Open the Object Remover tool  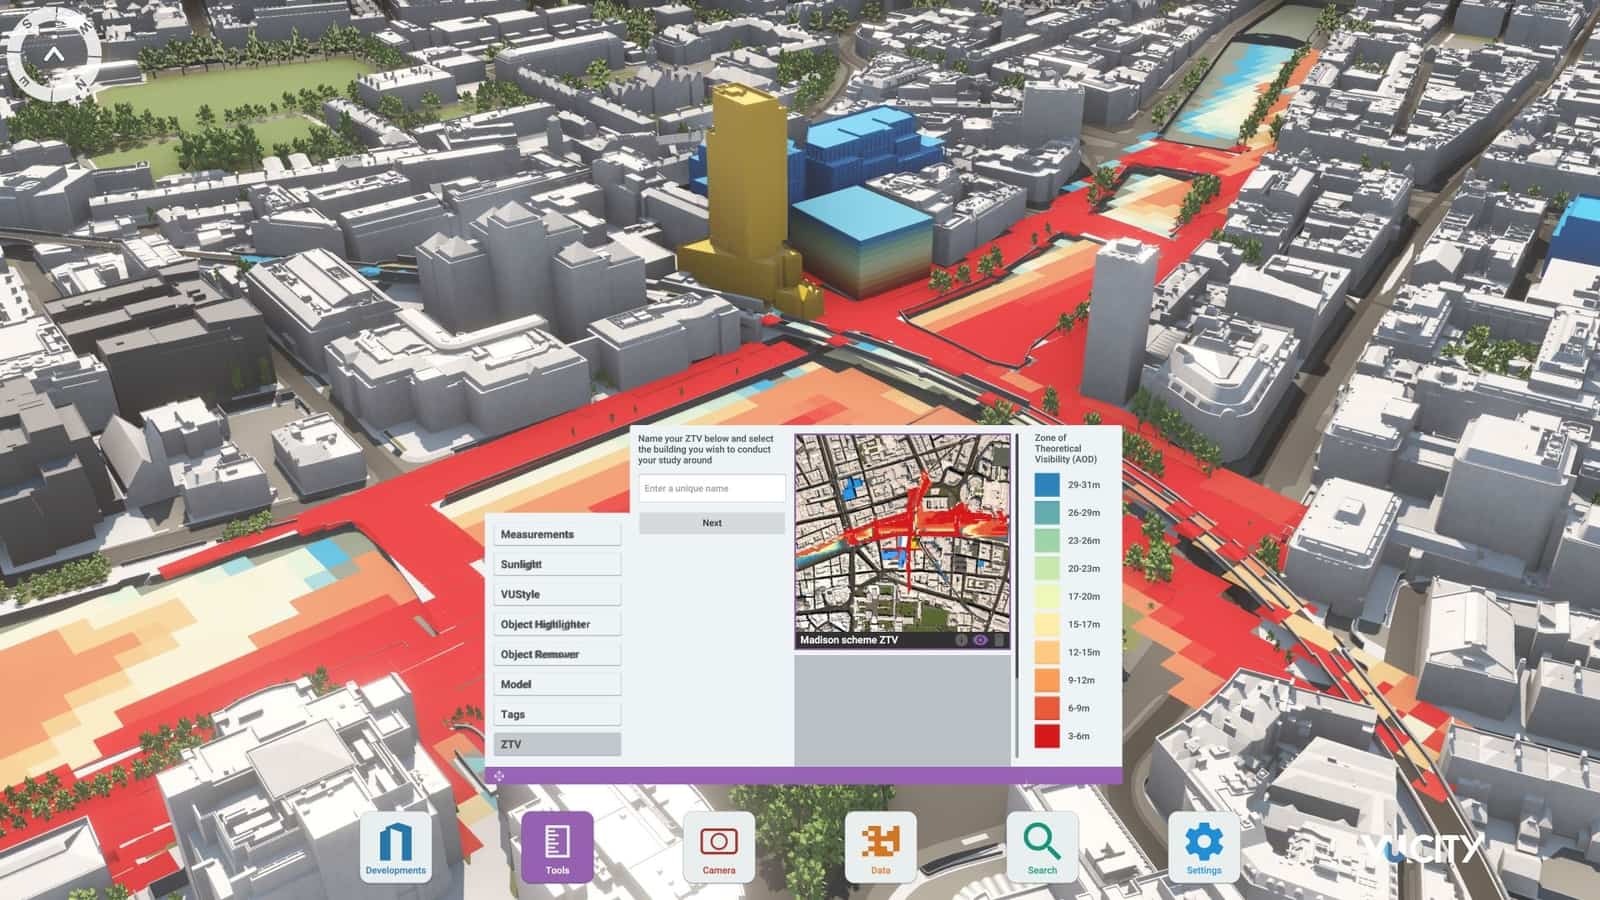(x=557, y=654)
